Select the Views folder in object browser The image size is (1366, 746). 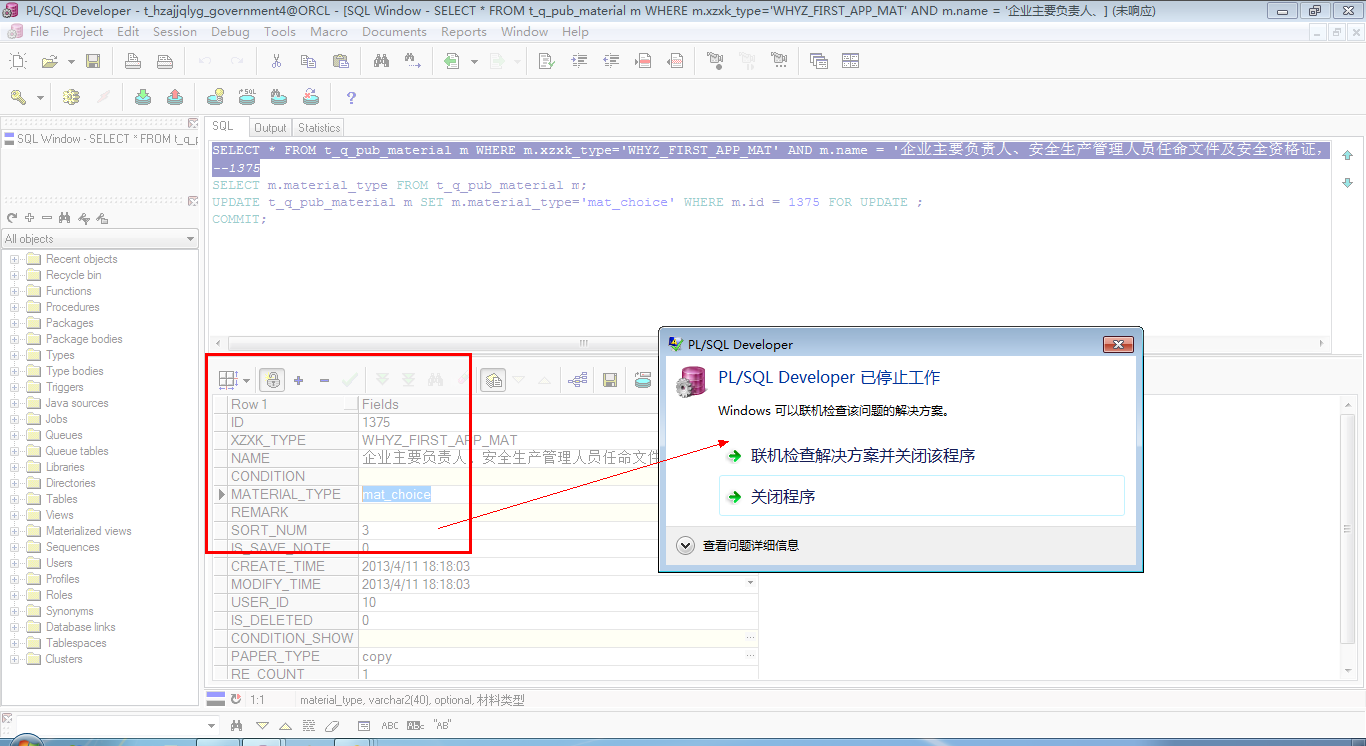pyautogui.click(x=60, y=515)
